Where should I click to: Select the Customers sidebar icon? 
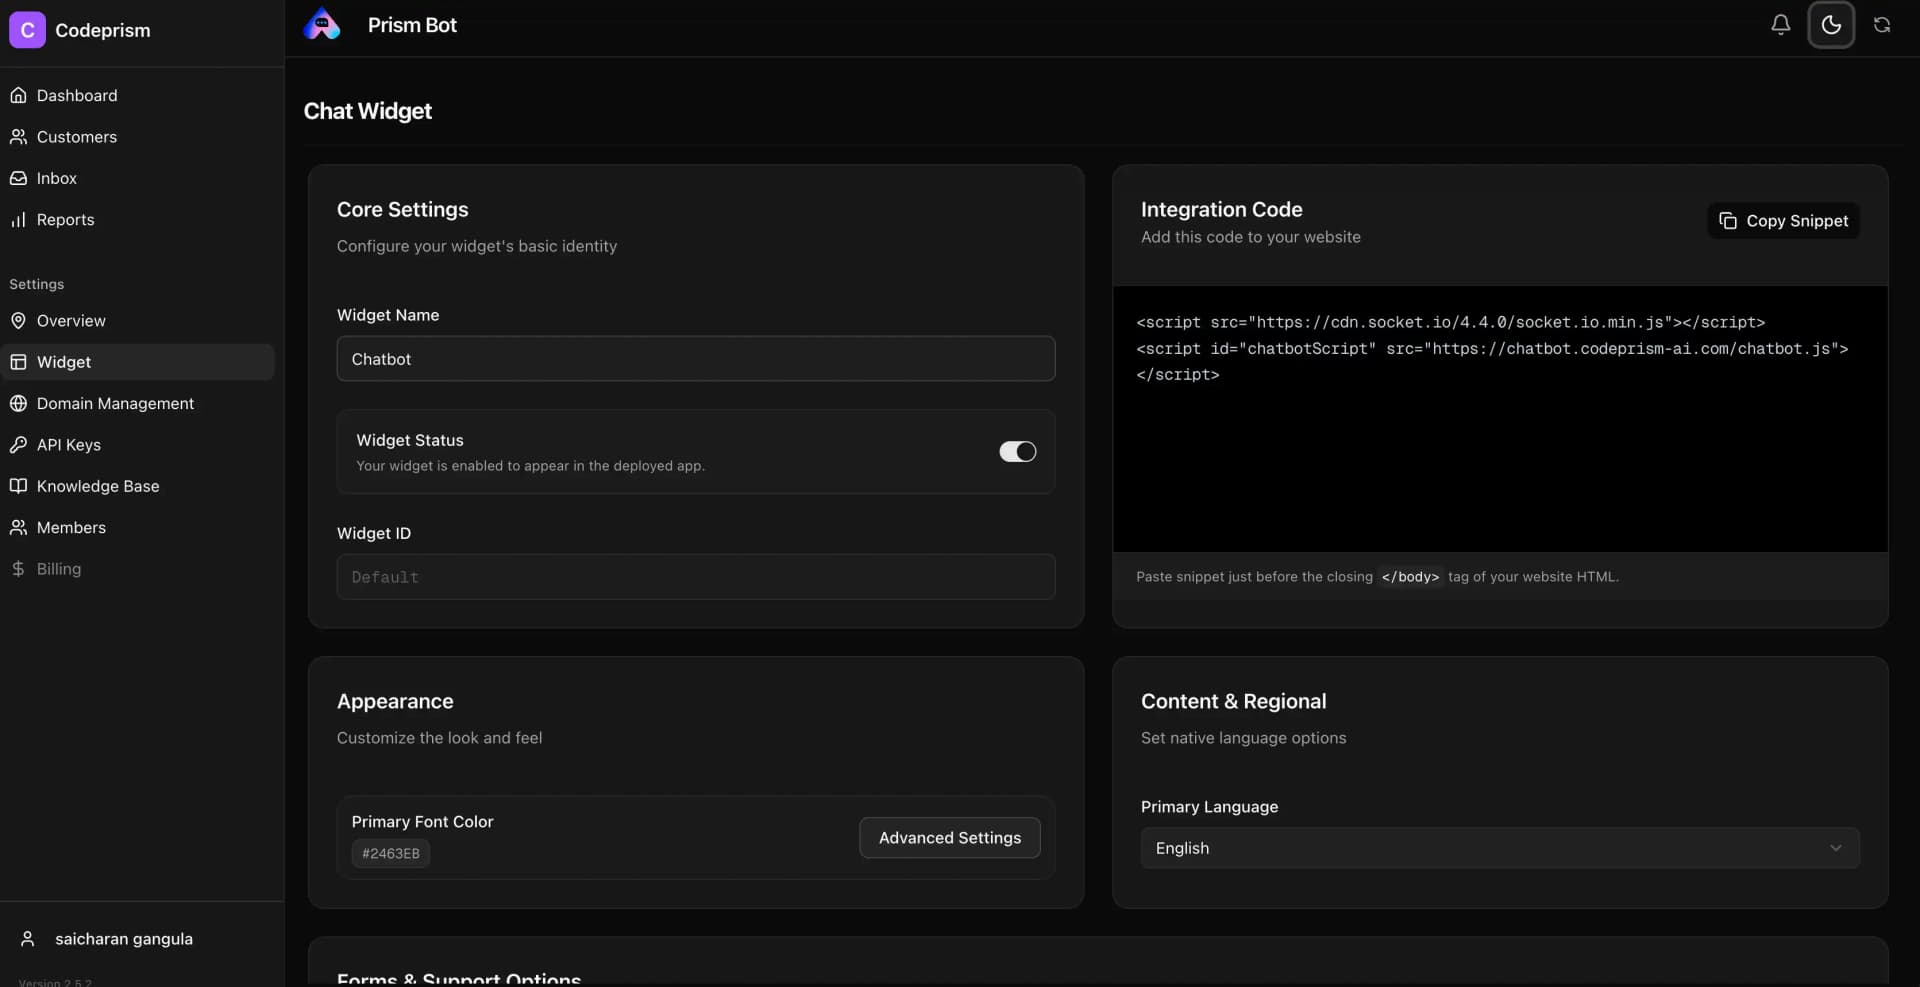point(20,137)
